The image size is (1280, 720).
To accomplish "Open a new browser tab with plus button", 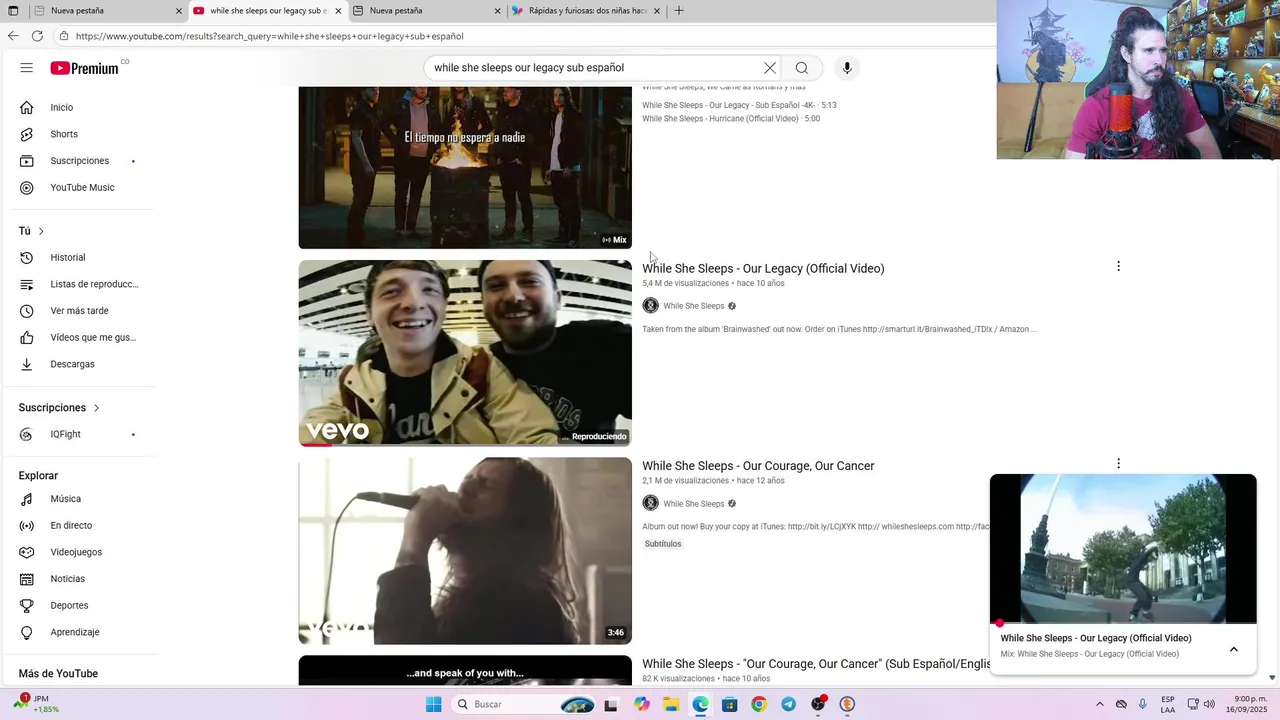I will (x=679, y=11).
